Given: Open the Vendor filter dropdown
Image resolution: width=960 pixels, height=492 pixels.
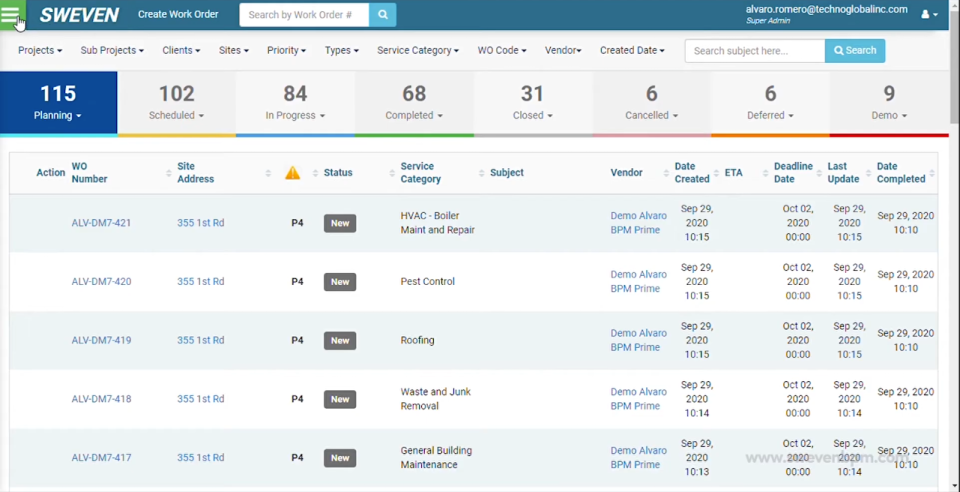Looking at the screenshot, I should click(563, 50).
